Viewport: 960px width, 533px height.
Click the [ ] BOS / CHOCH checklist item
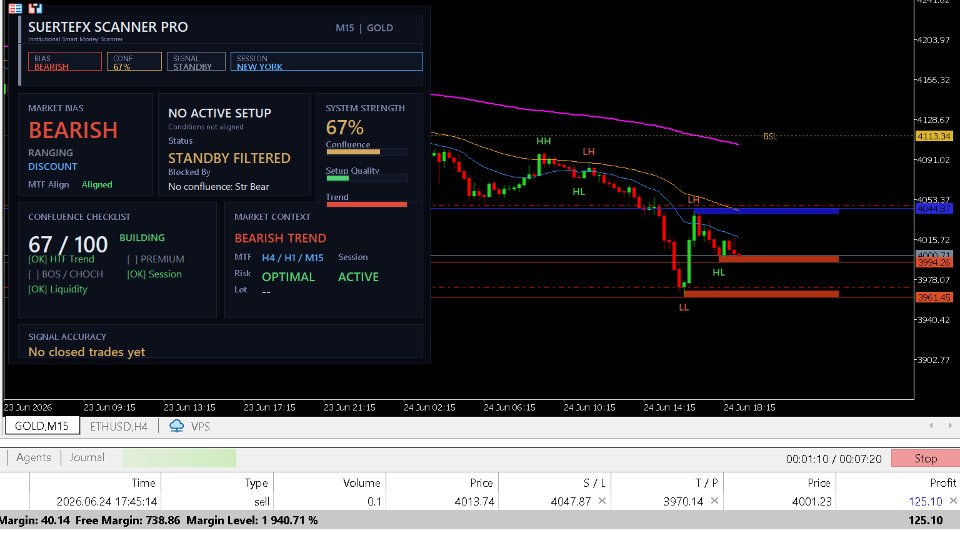pyautogui.click(x=66, y=274)
